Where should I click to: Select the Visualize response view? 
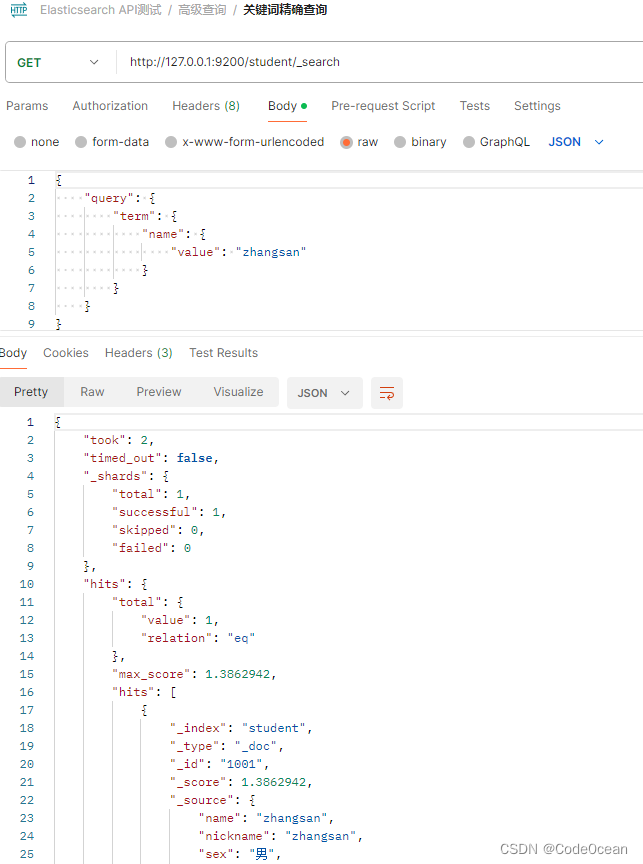point(239,392)
